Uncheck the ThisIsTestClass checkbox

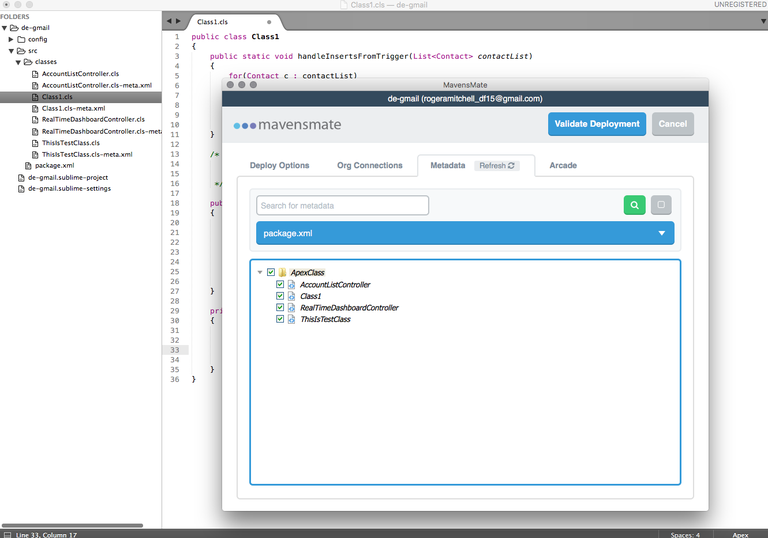(280, 319)
